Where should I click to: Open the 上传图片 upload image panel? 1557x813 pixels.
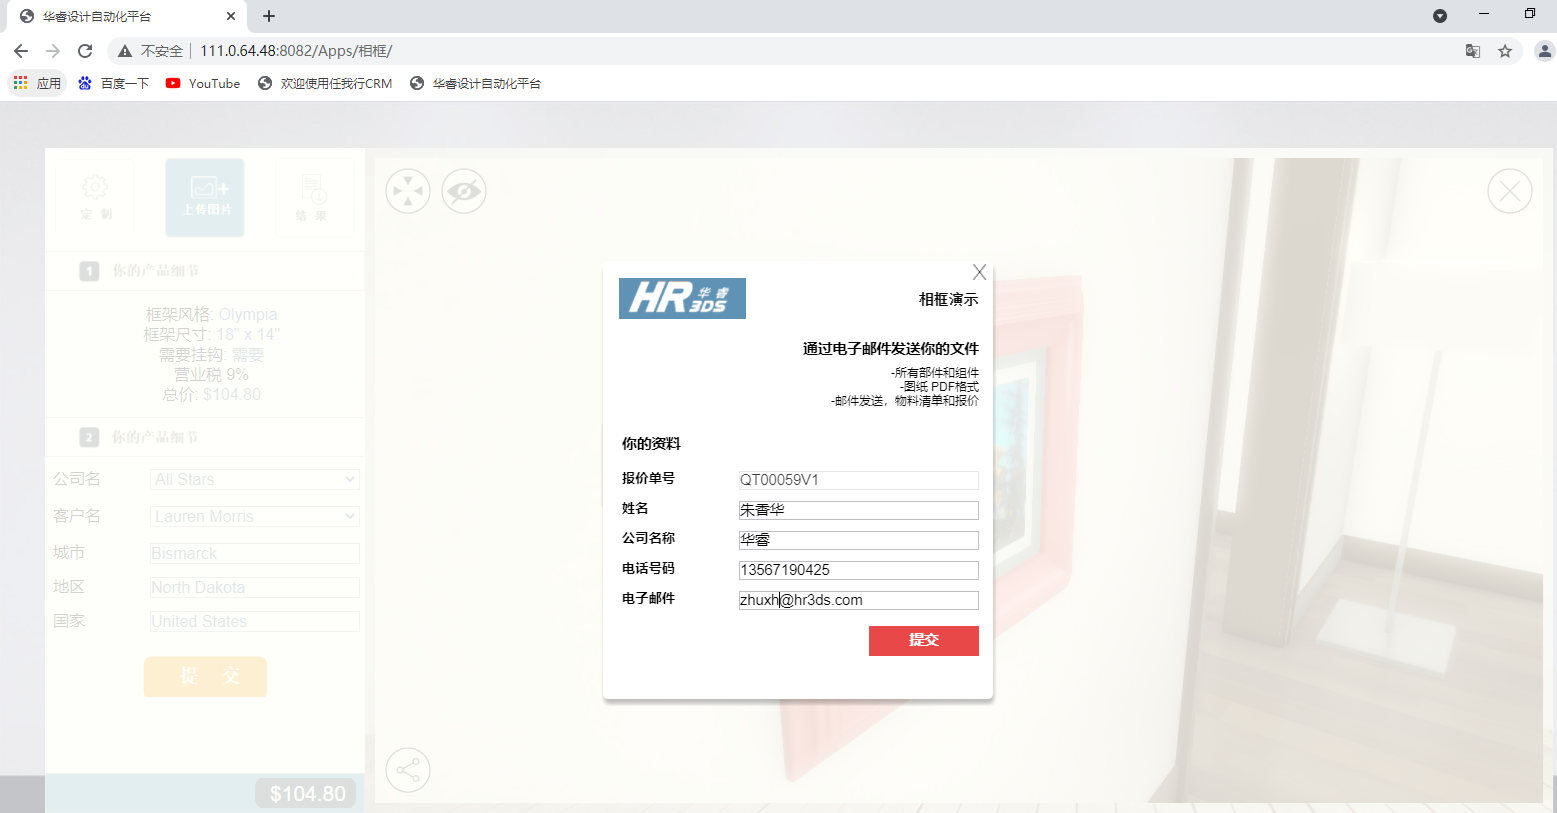pos(204,196)
